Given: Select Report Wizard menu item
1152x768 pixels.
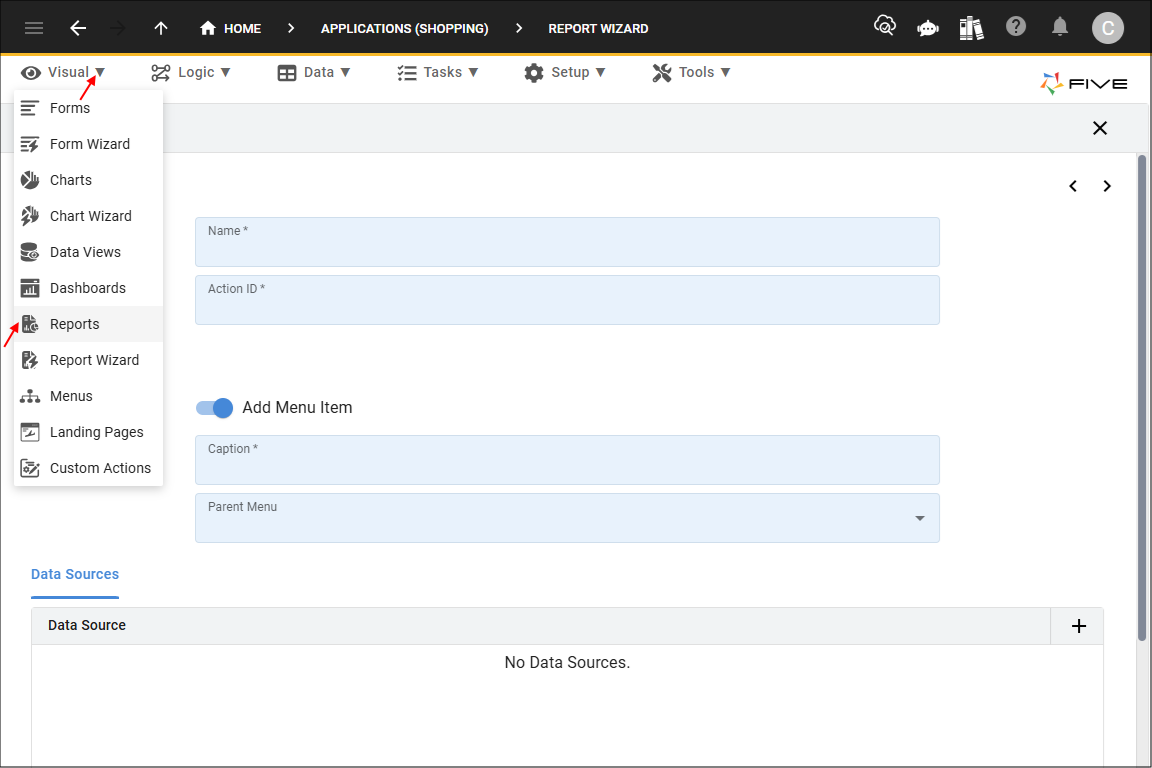Looking at the screenshot, I should pos(88,360).
